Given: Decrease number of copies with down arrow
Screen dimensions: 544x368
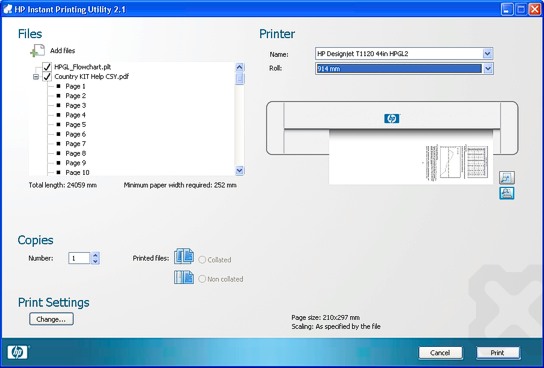Looking at the screenshot, I should [x=95, y=261].
